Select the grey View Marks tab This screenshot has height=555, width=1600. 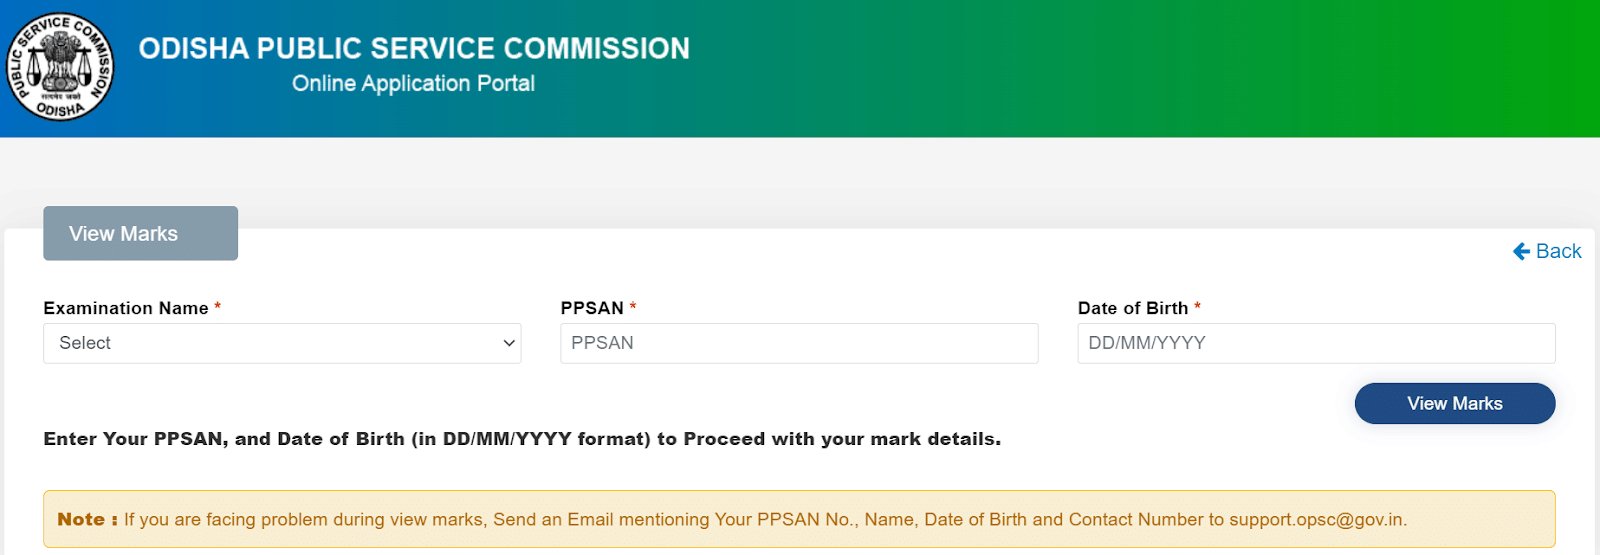tap(140, 233)
